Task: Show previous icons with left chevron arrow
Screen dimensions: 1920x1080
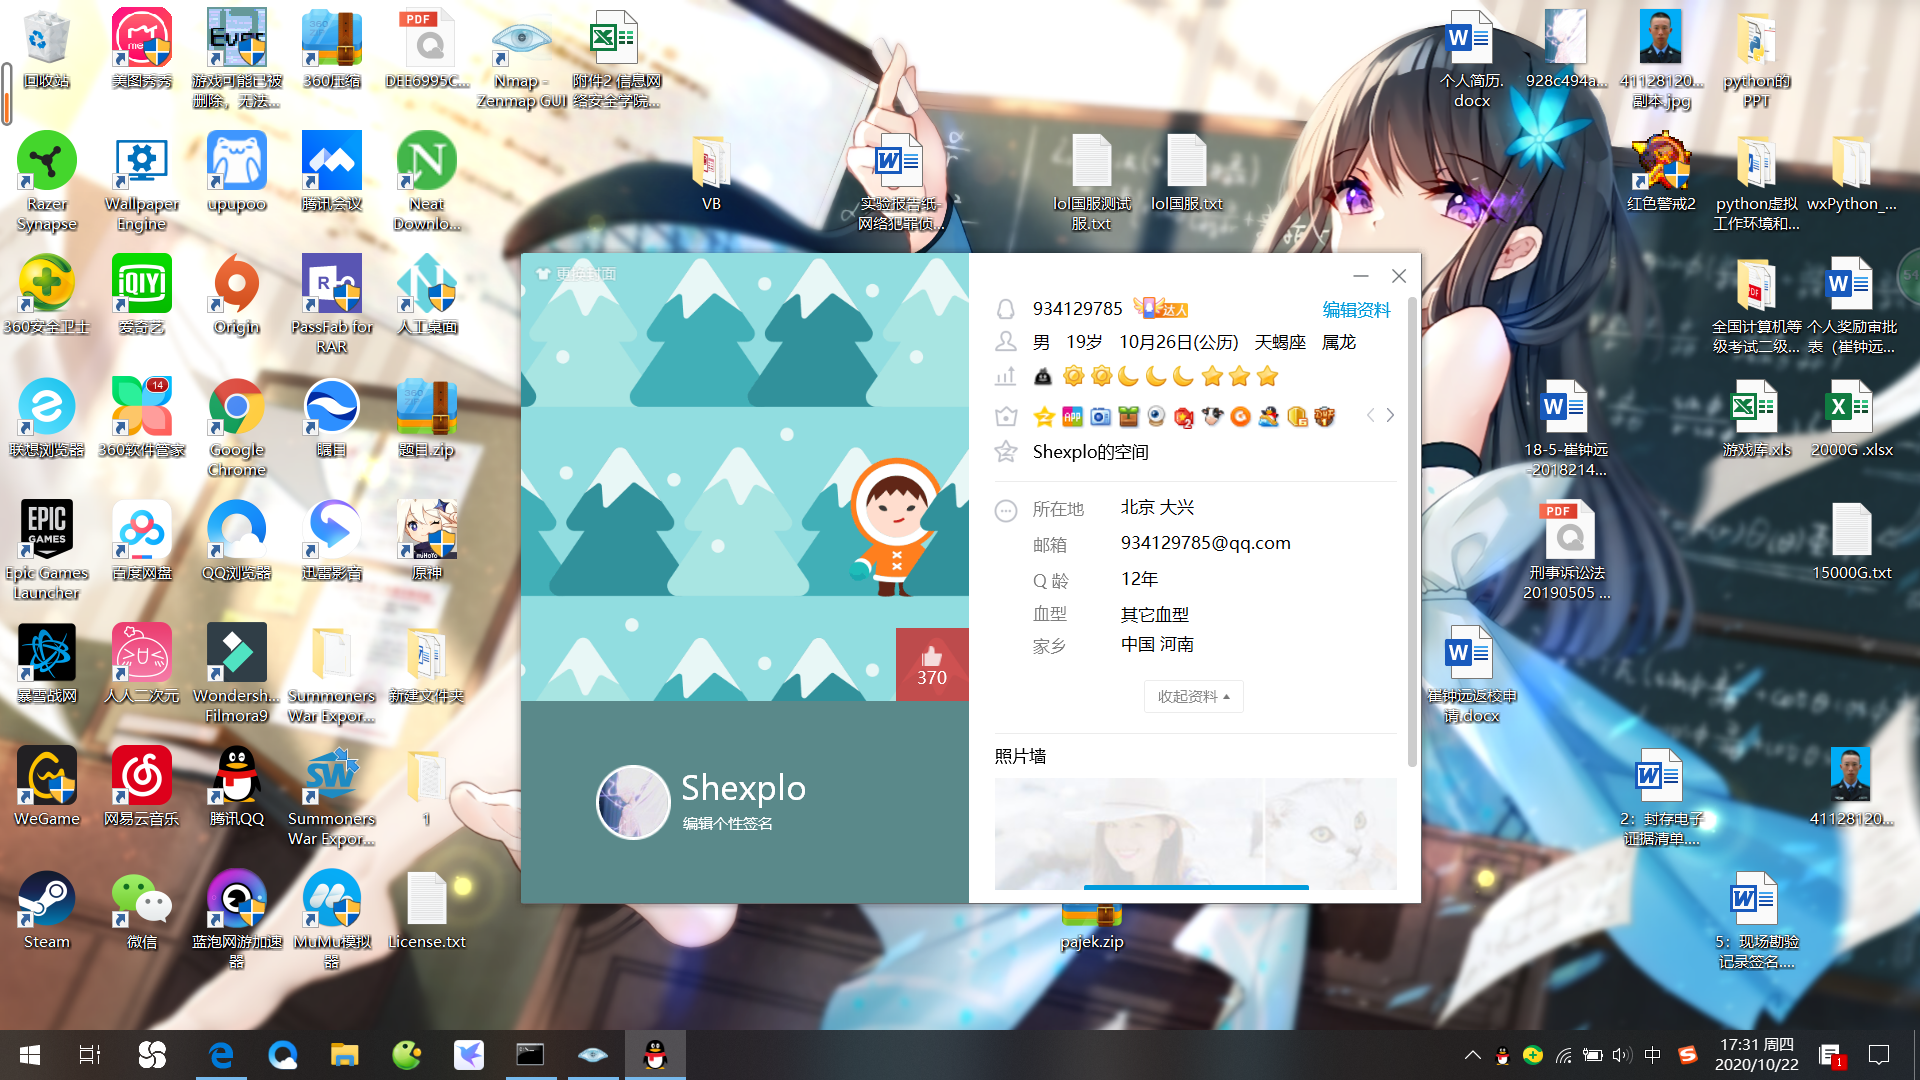Action: (x=1370, y=416)
